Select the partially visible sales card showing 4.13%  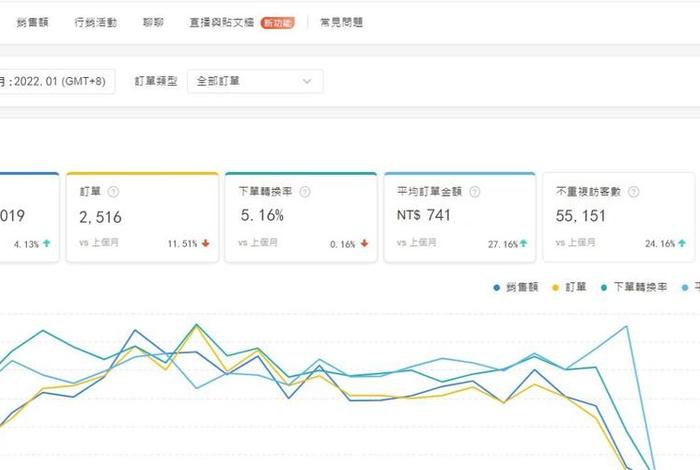click(29, 217)
